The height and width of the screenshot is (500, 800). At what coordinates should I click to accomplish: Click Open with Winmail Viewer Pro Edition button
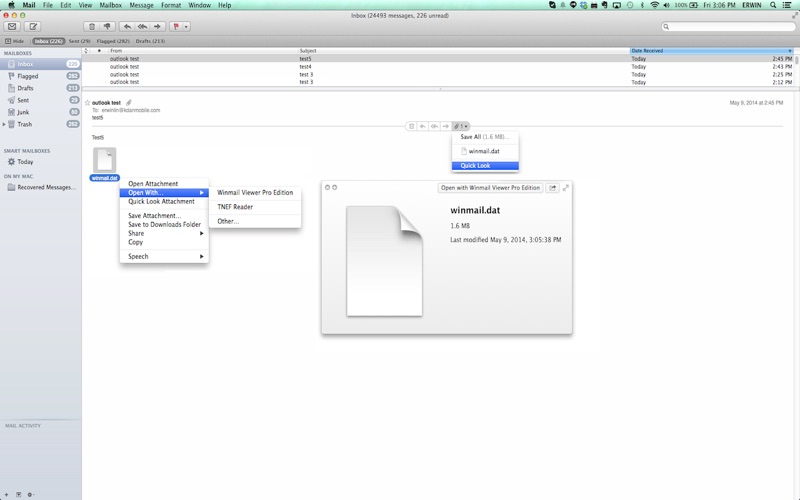490,188
